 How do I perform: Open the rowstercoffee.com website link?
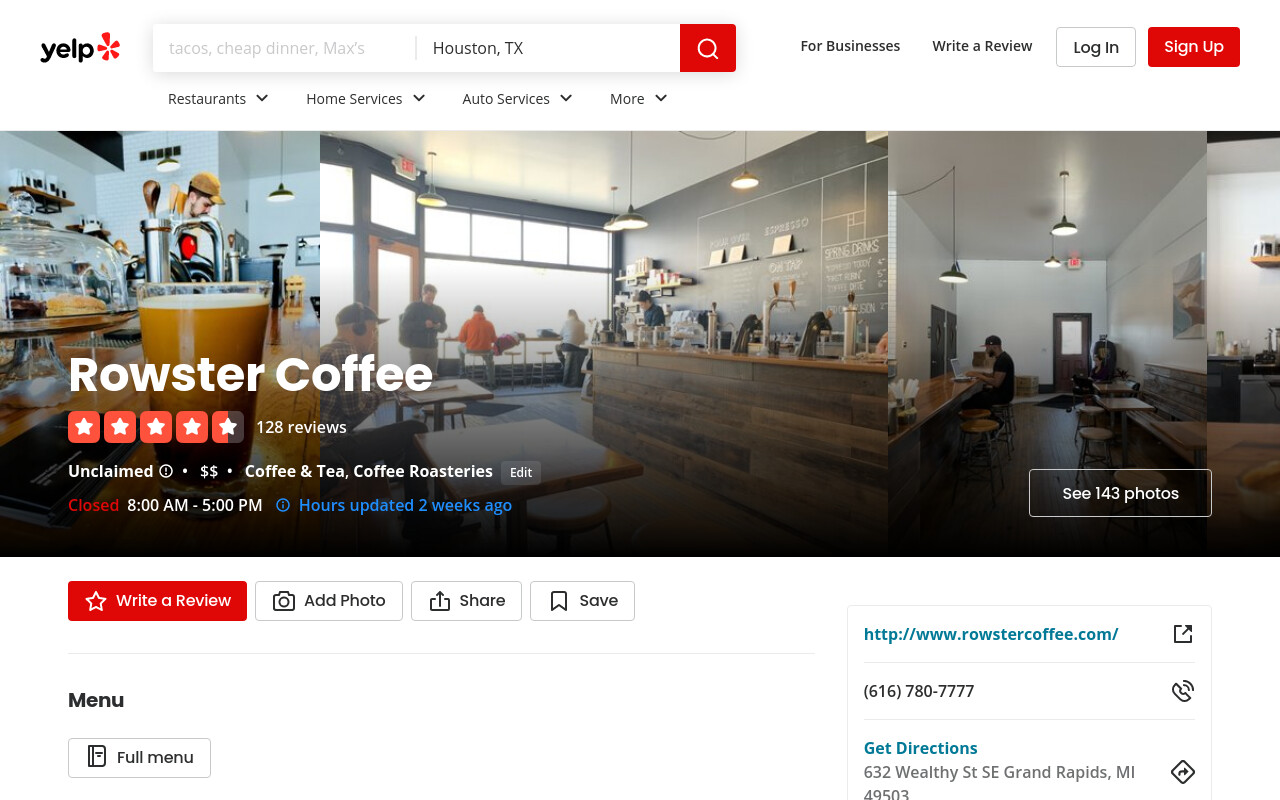pos(991,634)
